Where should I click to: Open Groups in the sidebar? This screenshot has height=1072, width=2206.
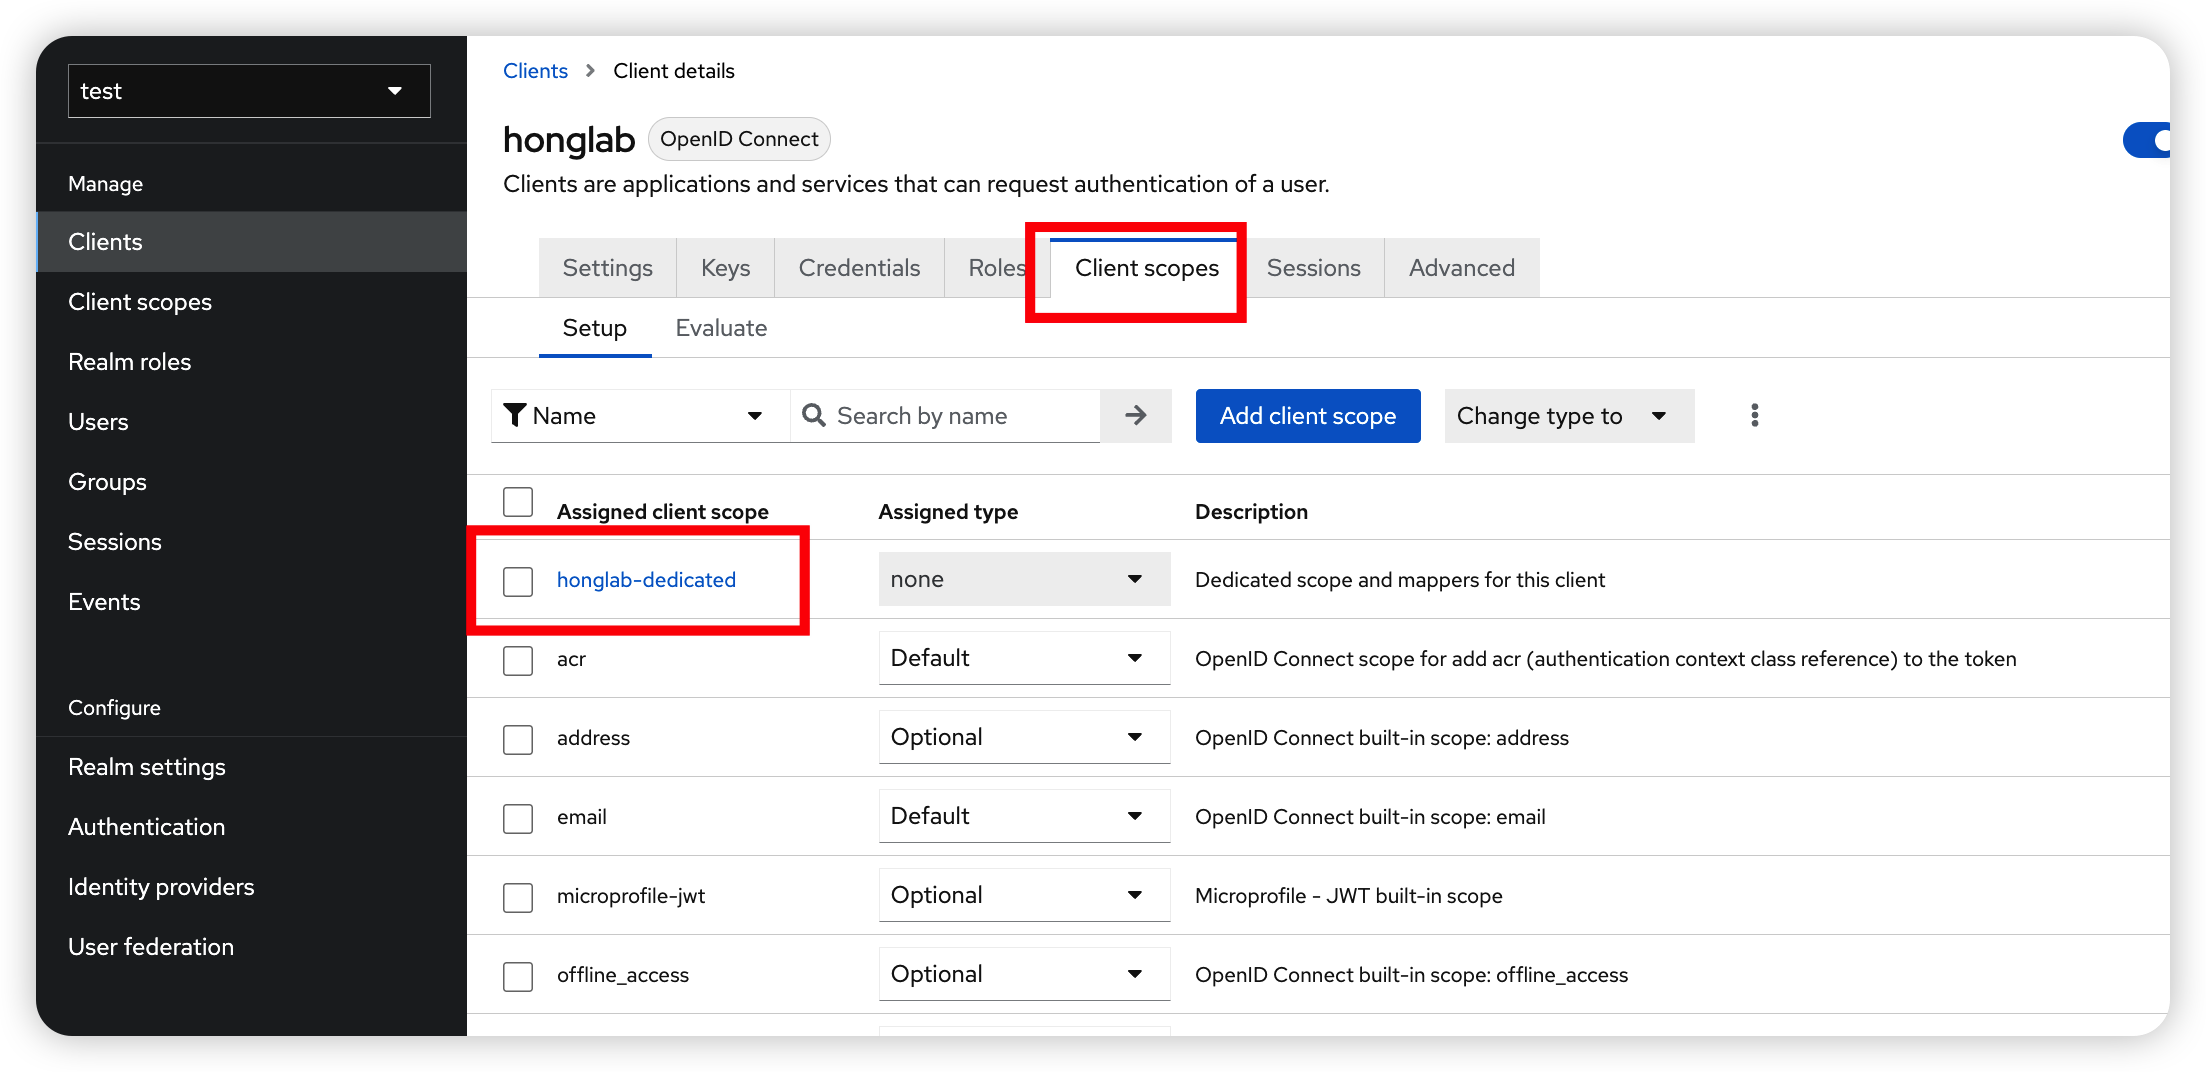pyautogui.click(x=251, y=482)
